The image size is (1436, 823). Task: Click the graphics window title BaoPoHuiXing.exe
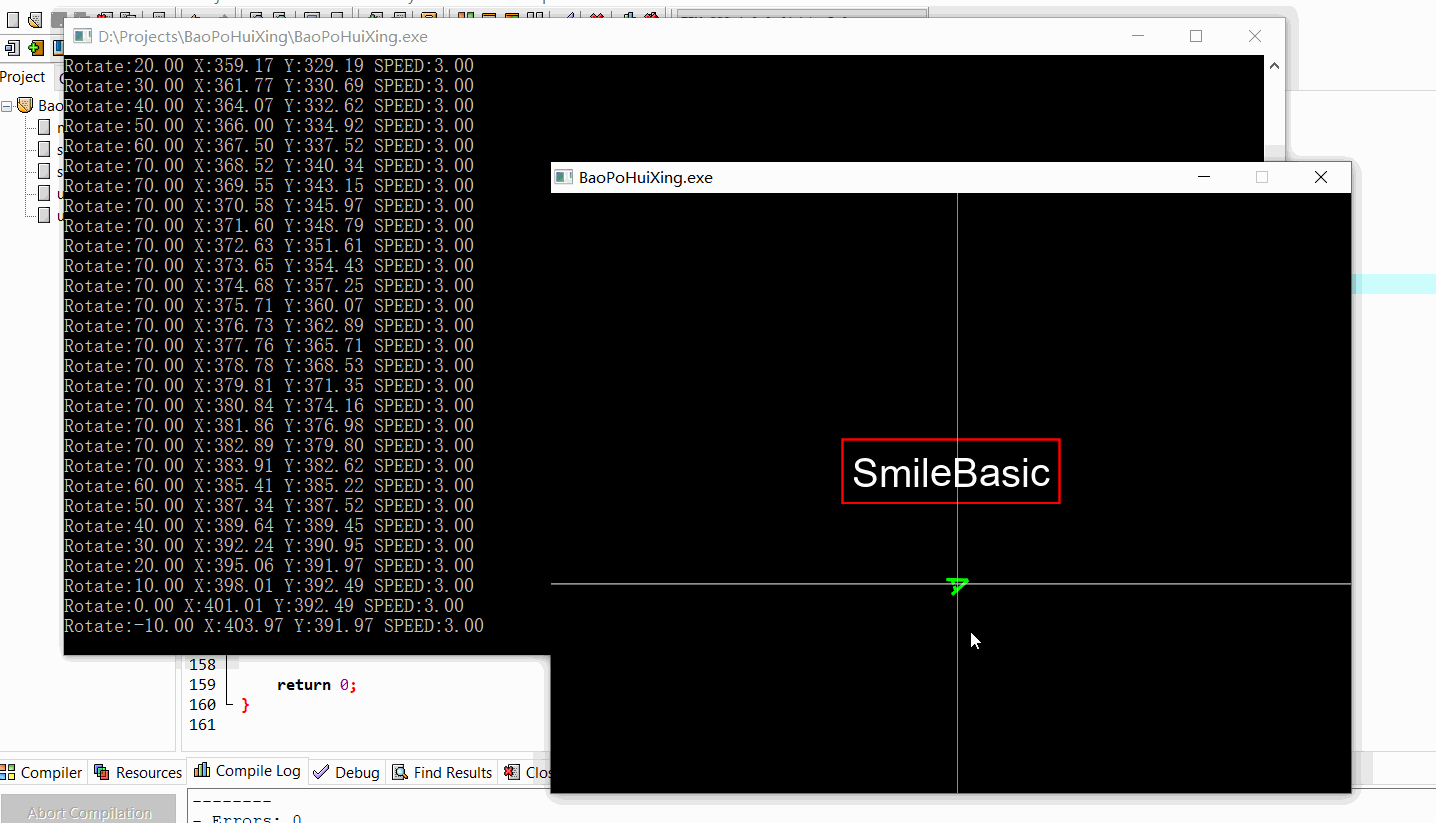coord(646,177)
